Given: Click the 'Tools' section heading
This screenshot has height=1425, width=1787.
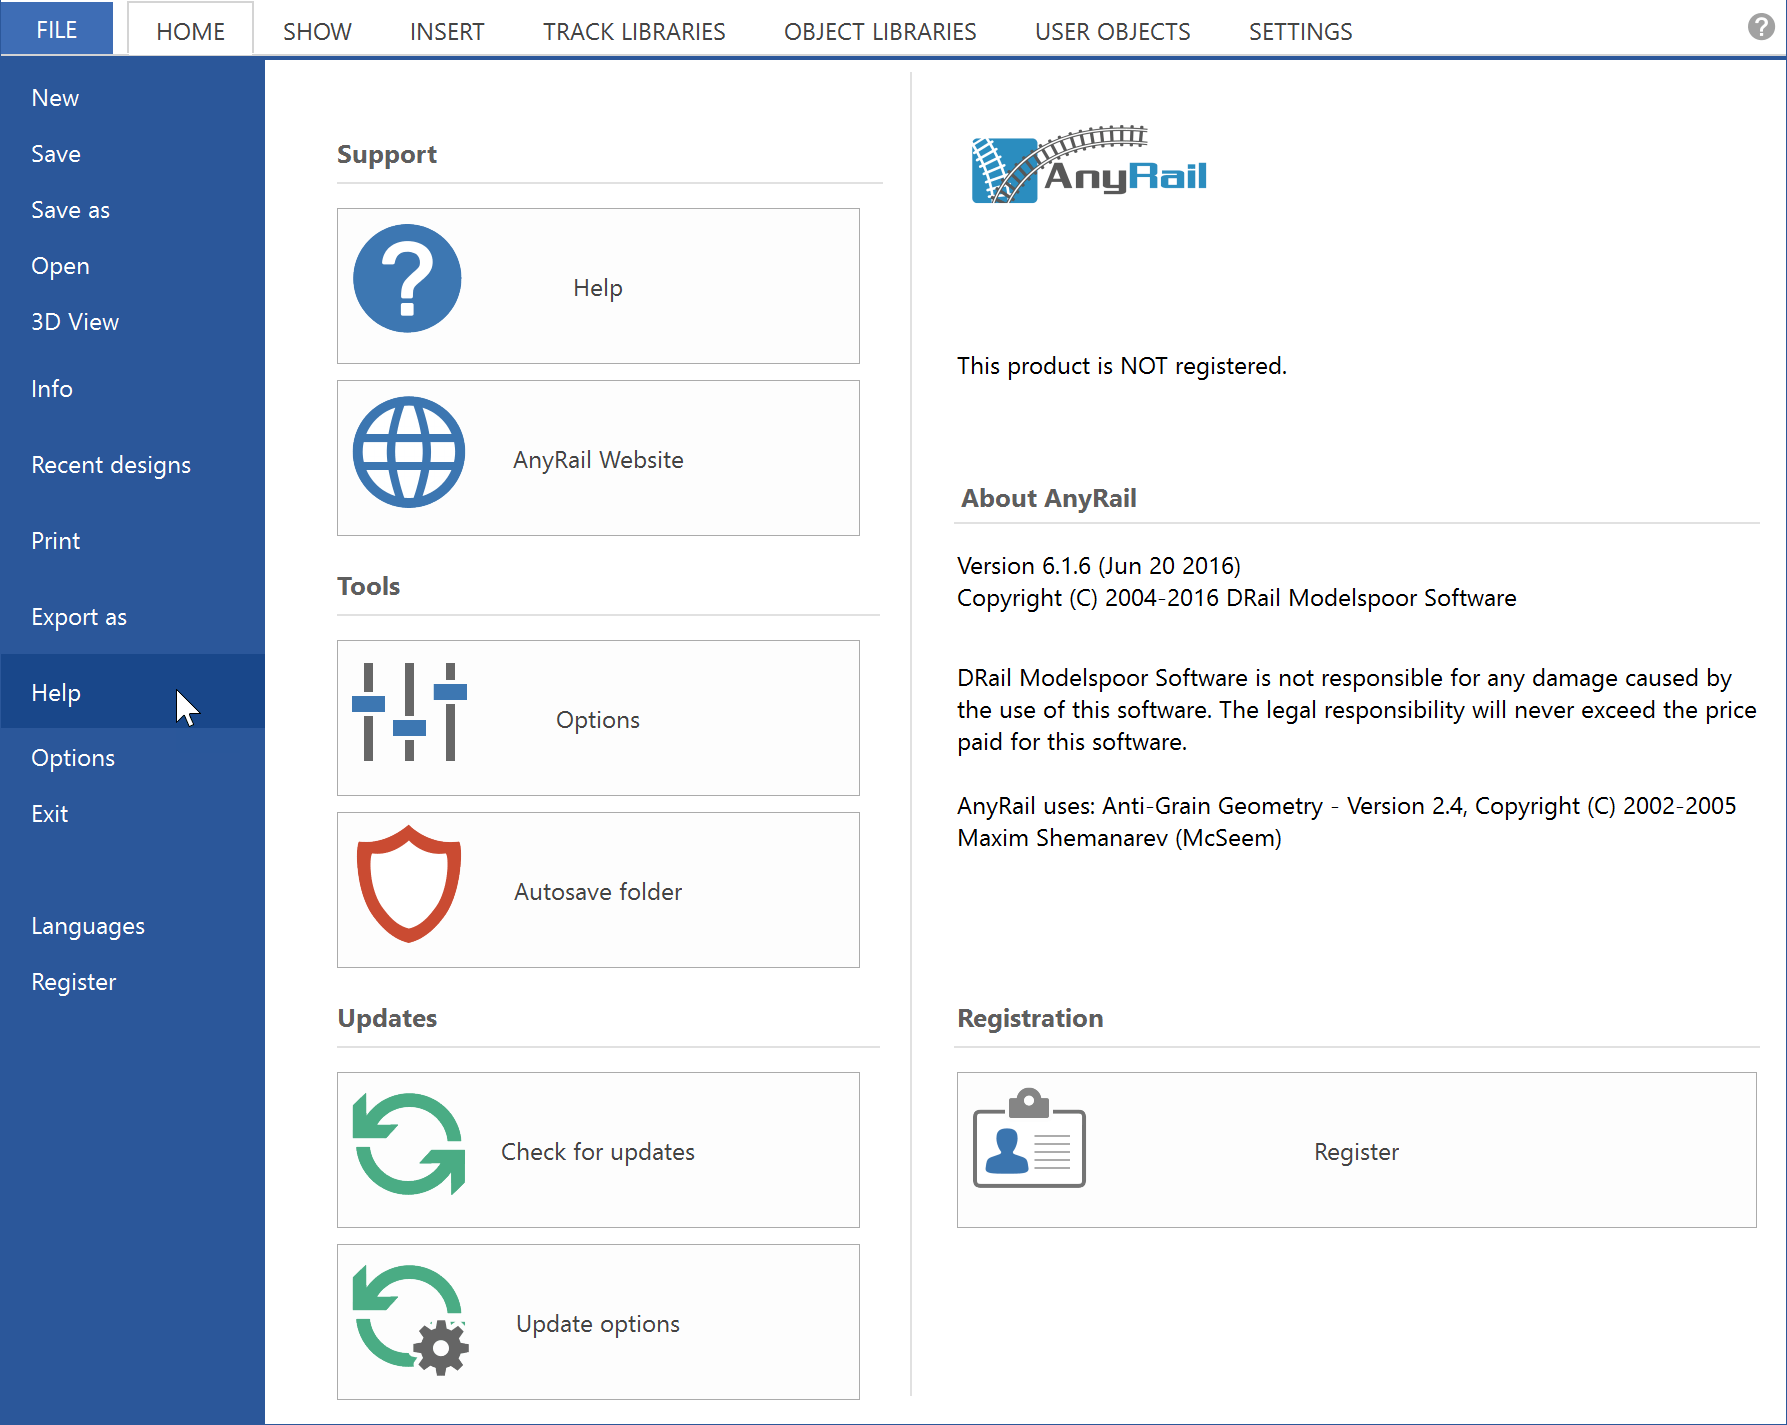Looking at the screenshot, I should (368, 586).
